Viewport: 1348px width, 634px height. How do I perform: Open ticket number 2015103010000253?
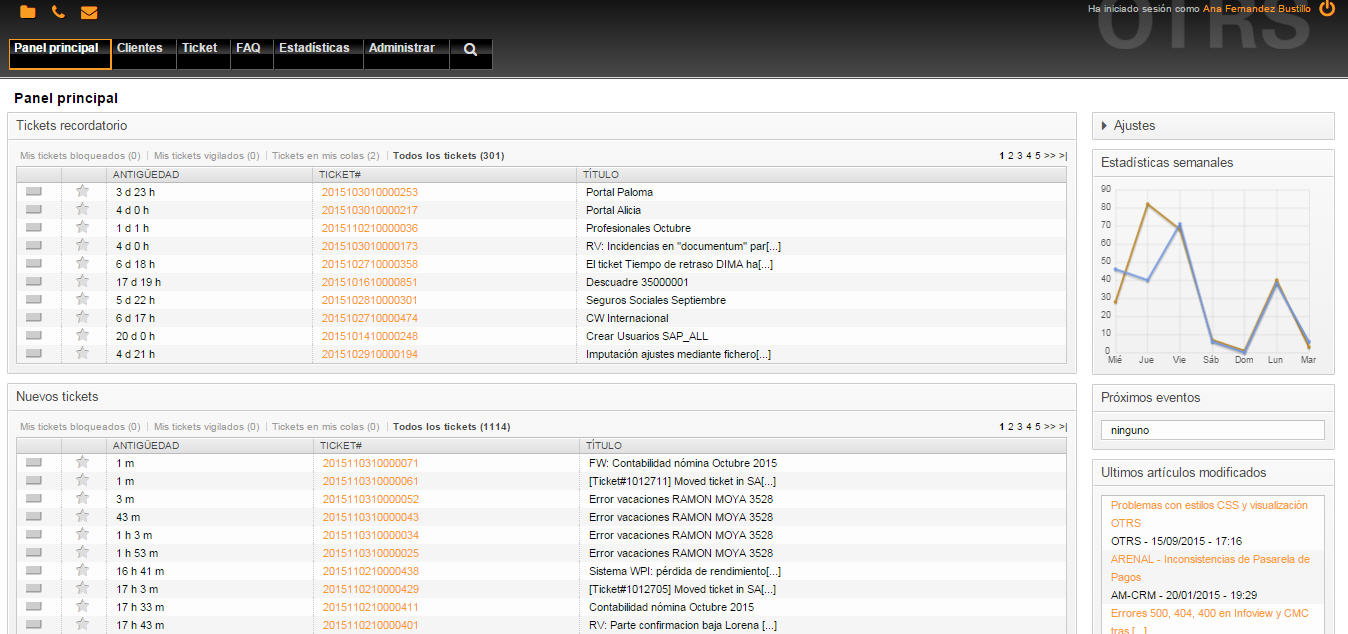pyautogui.click(x=369, y=192)
